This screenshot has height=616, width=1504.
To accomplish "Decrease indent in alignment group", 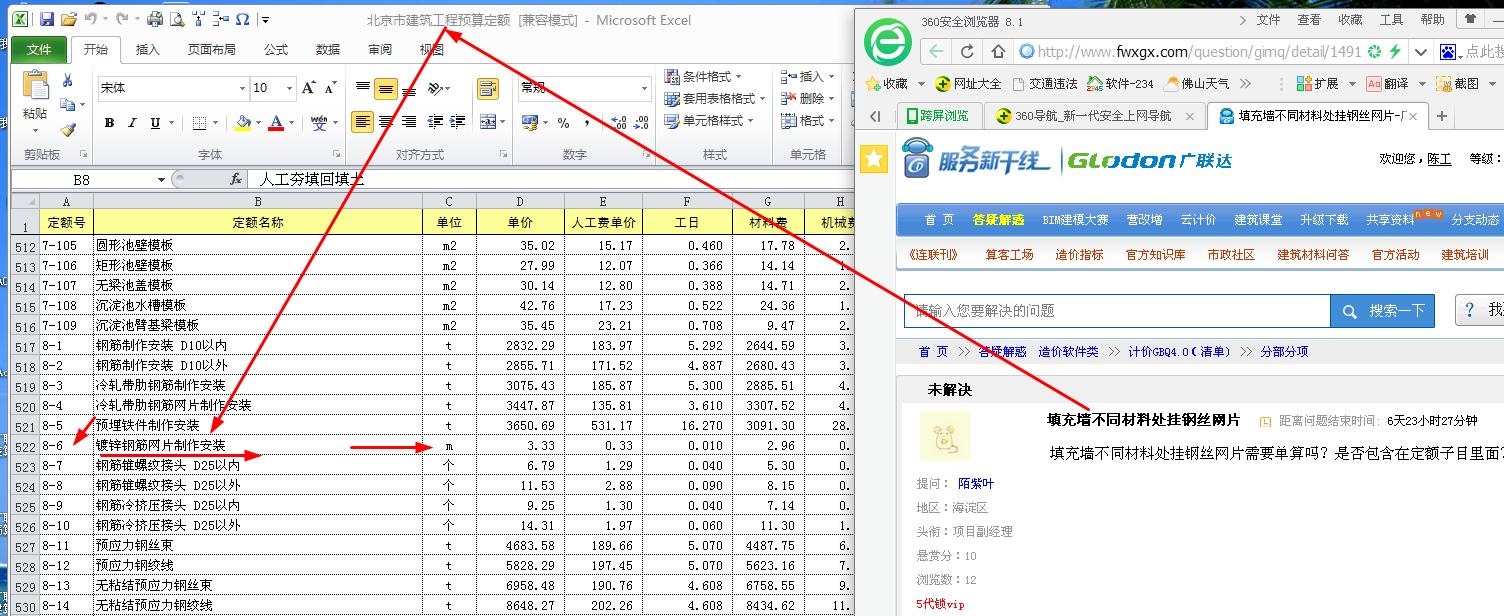I will 436,122.
